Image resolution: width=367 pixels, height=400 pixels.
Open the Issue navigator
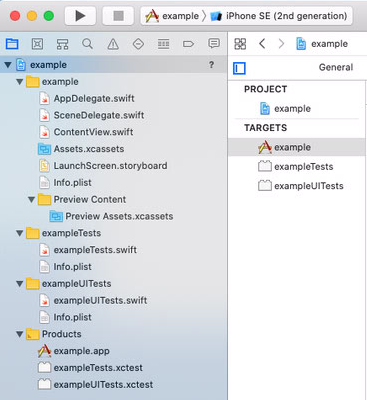click(113, 44)
